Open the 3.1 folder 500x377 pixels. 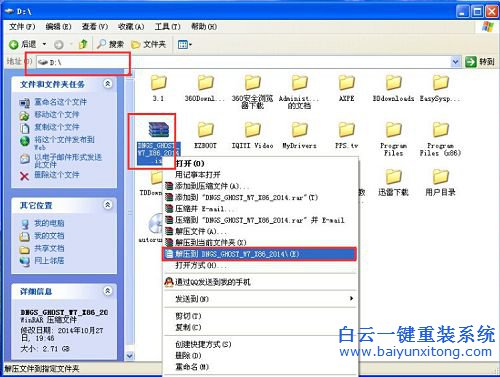tap(158, 88)
